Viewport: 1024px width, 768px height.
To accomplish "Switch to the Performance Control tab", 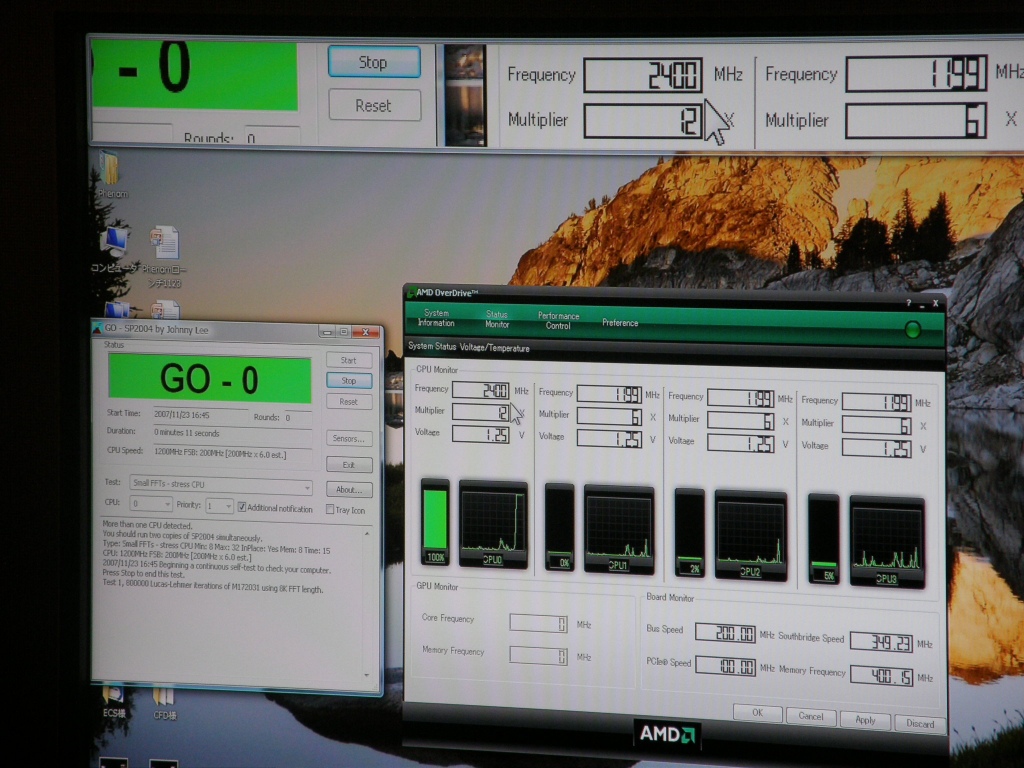I will [x=558, y=320].
